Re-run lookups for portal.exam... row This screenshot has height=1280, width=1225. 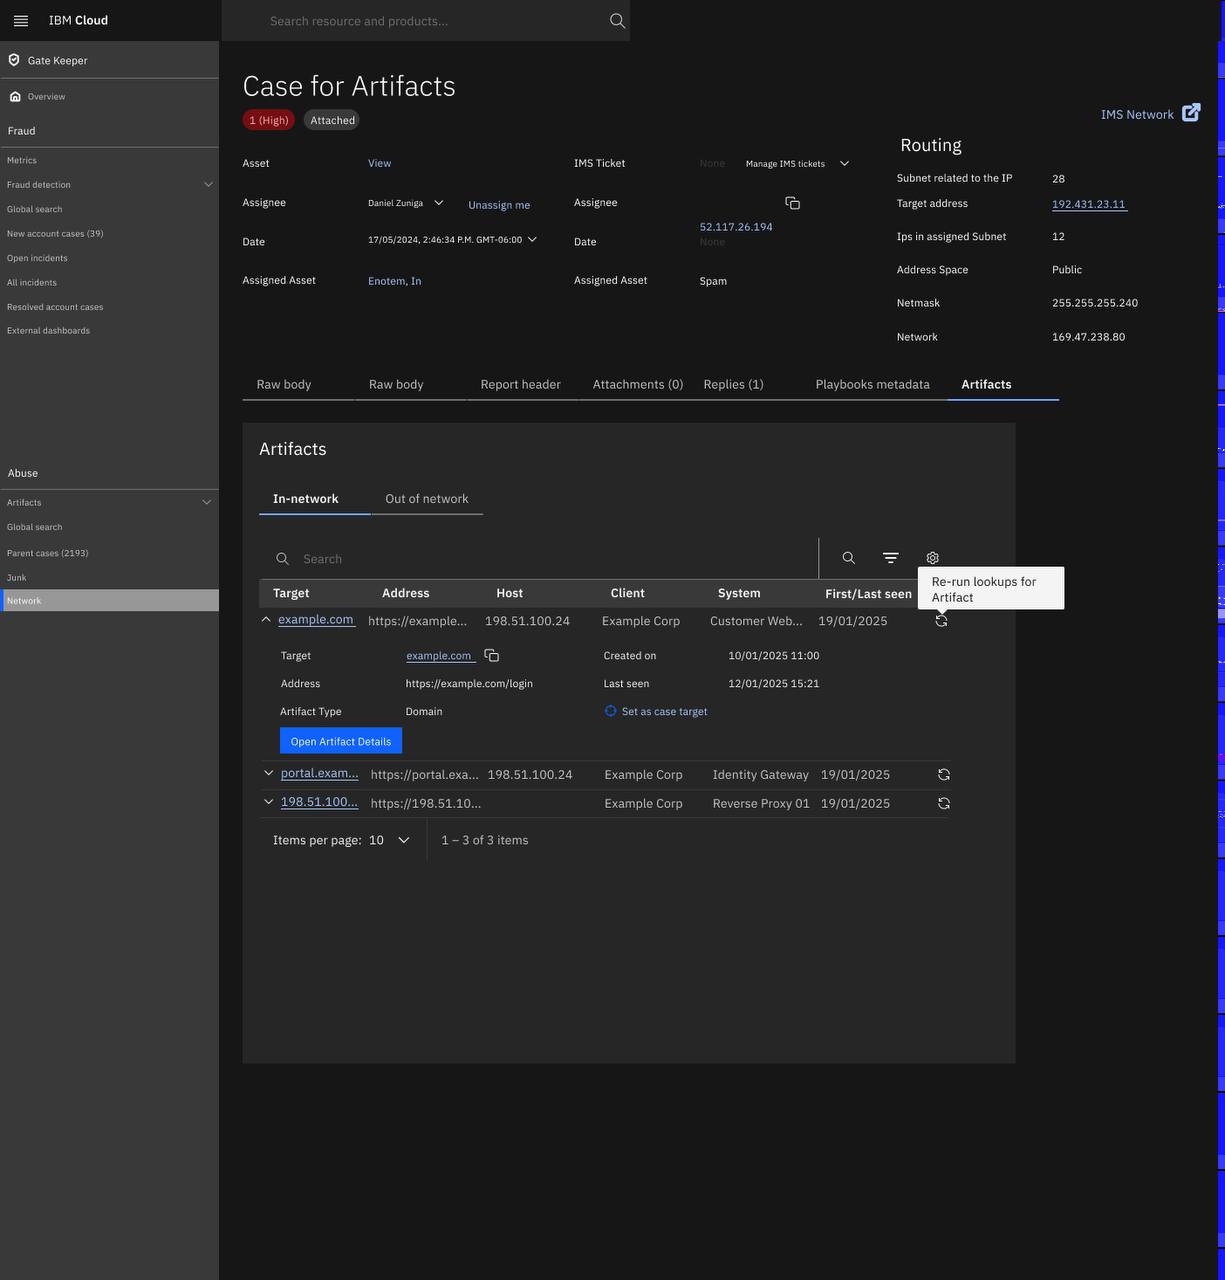[943, 774]
